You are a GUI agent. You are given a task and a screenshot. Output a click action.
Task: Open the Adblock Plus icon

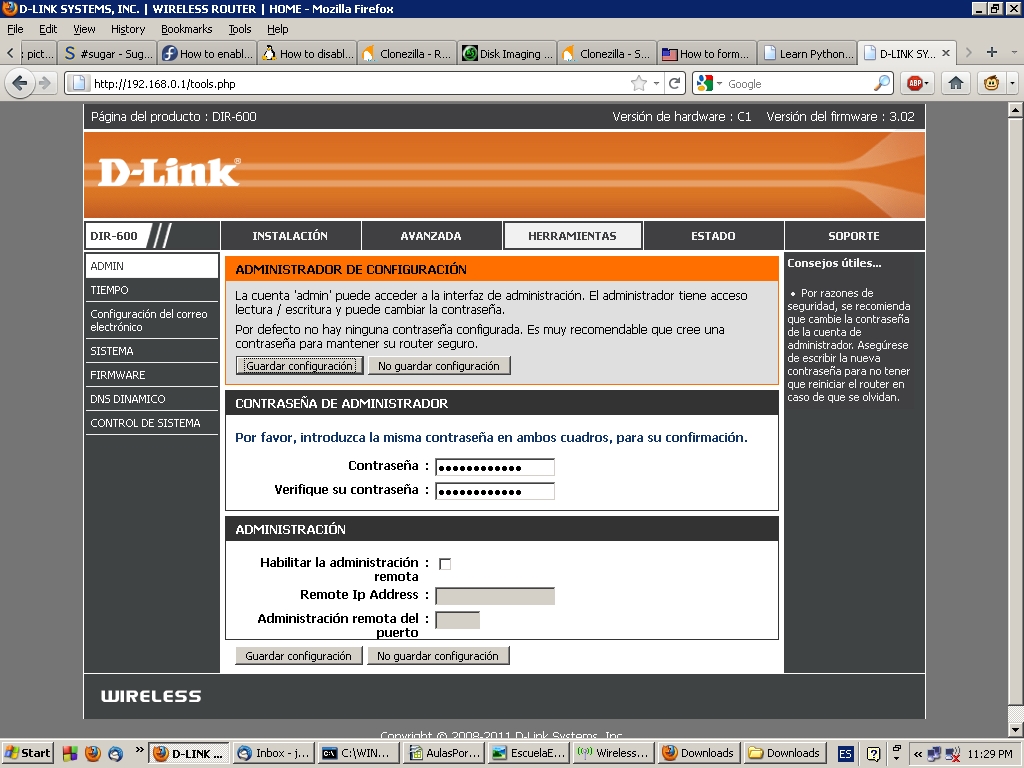coord(916,83)
